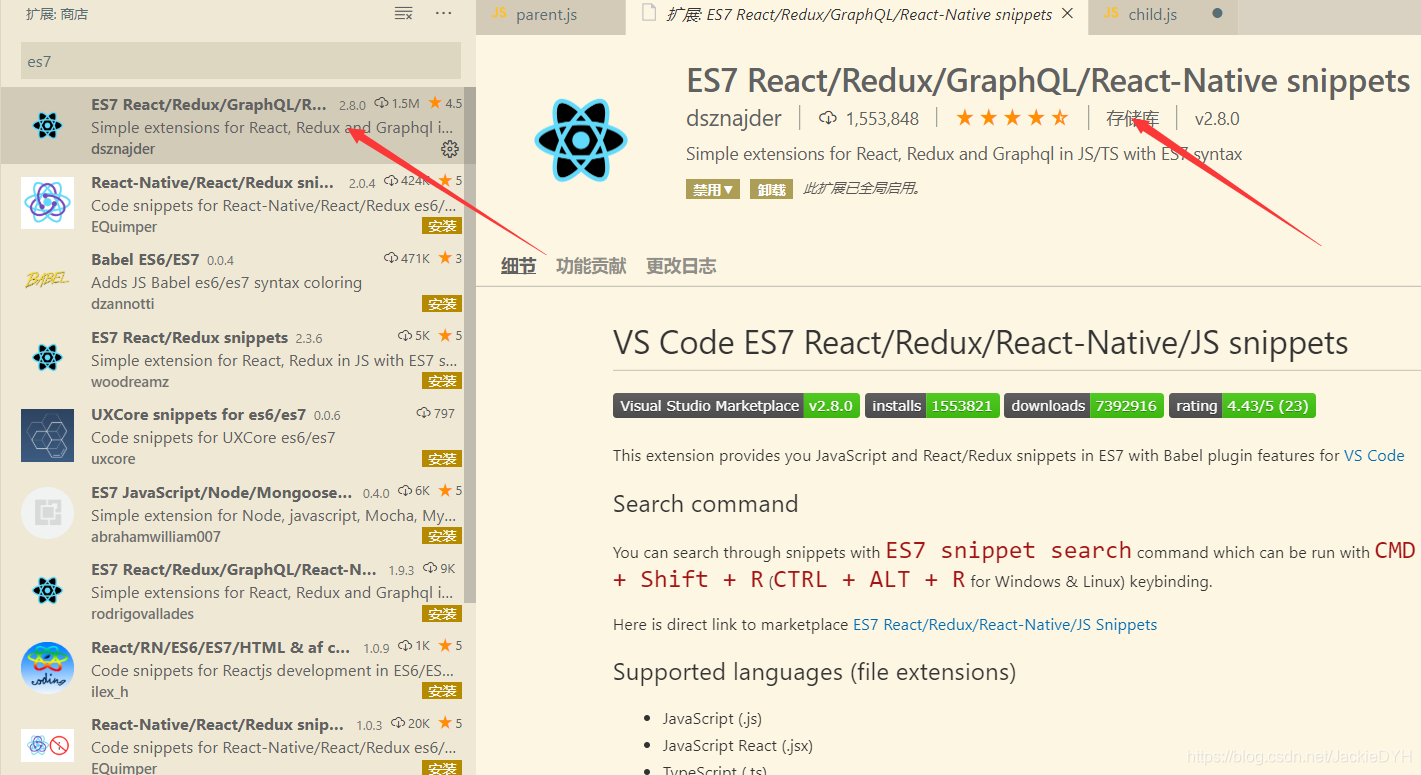
Task: Clear extensions search results list icon
Action: pos(403,14)
